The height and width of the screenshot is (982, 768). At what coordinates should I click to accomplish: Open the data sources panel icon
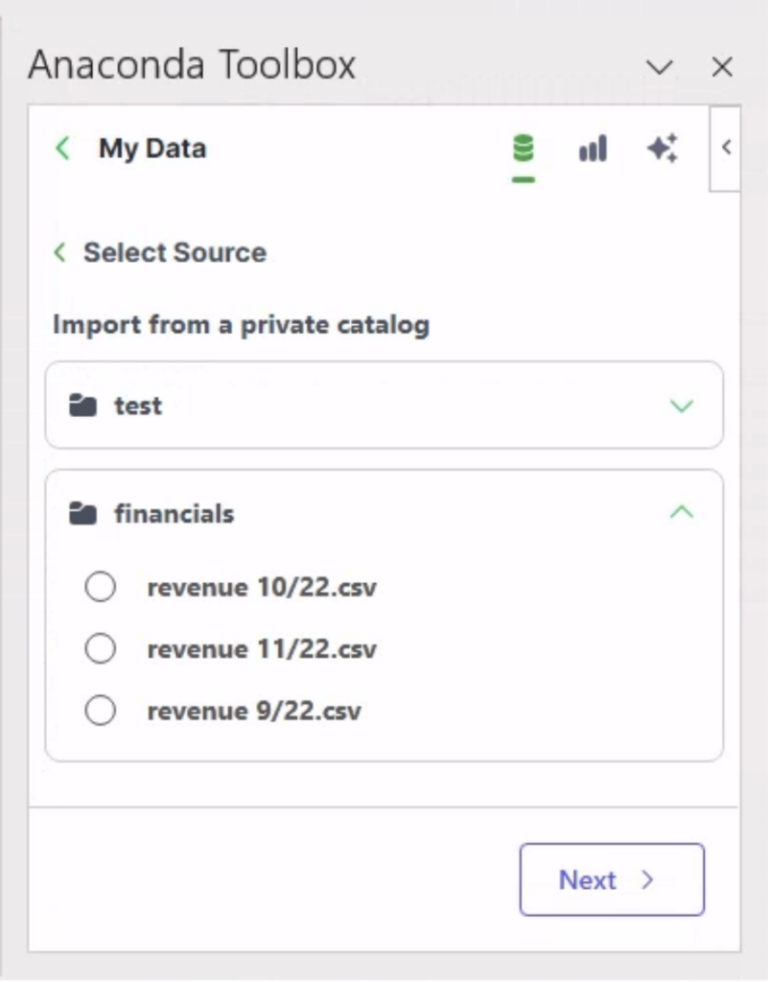tap(521, 148)
